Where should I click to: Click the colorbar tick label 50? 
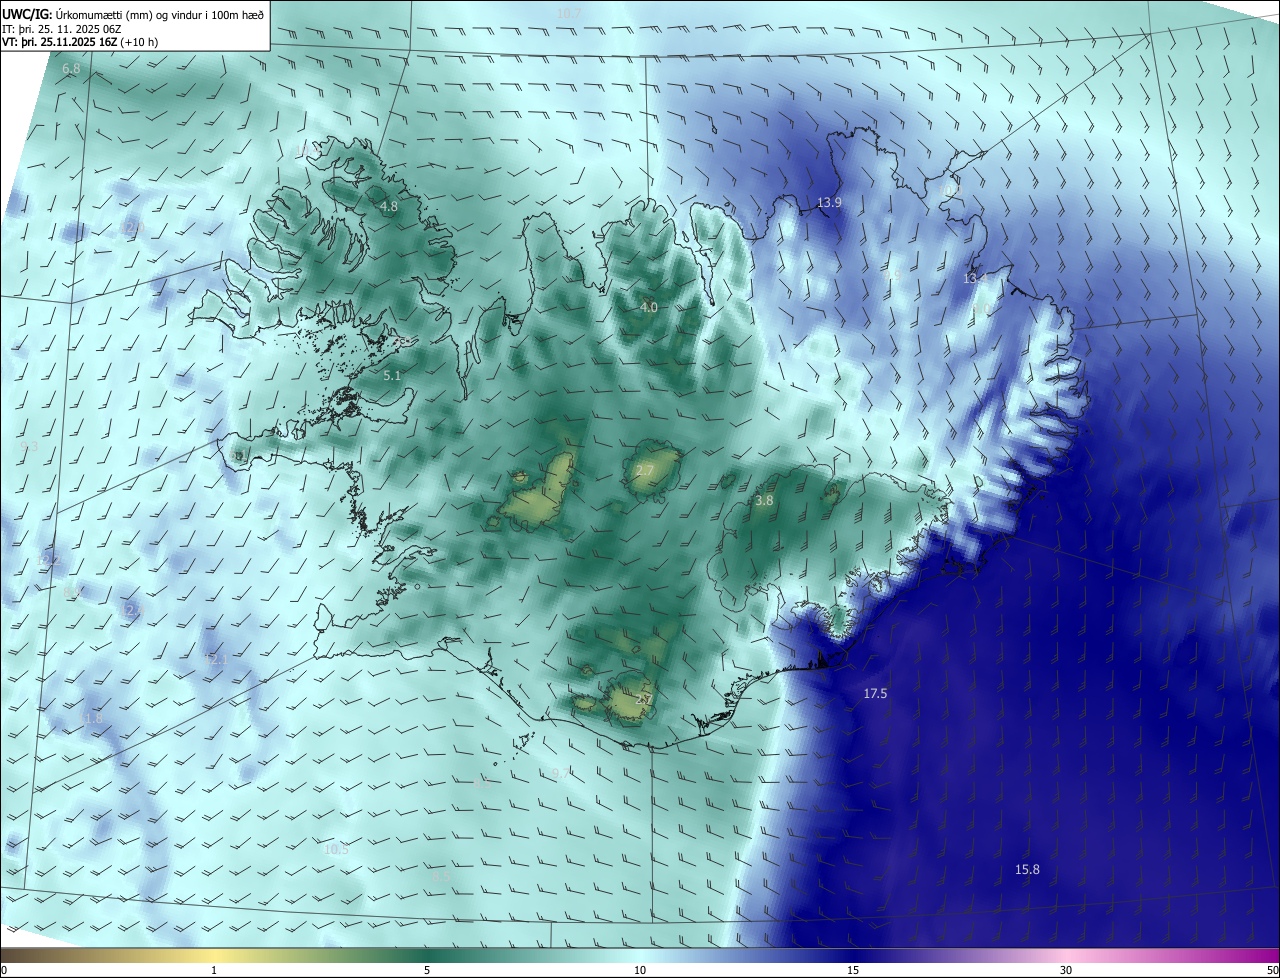point(1272,970)
